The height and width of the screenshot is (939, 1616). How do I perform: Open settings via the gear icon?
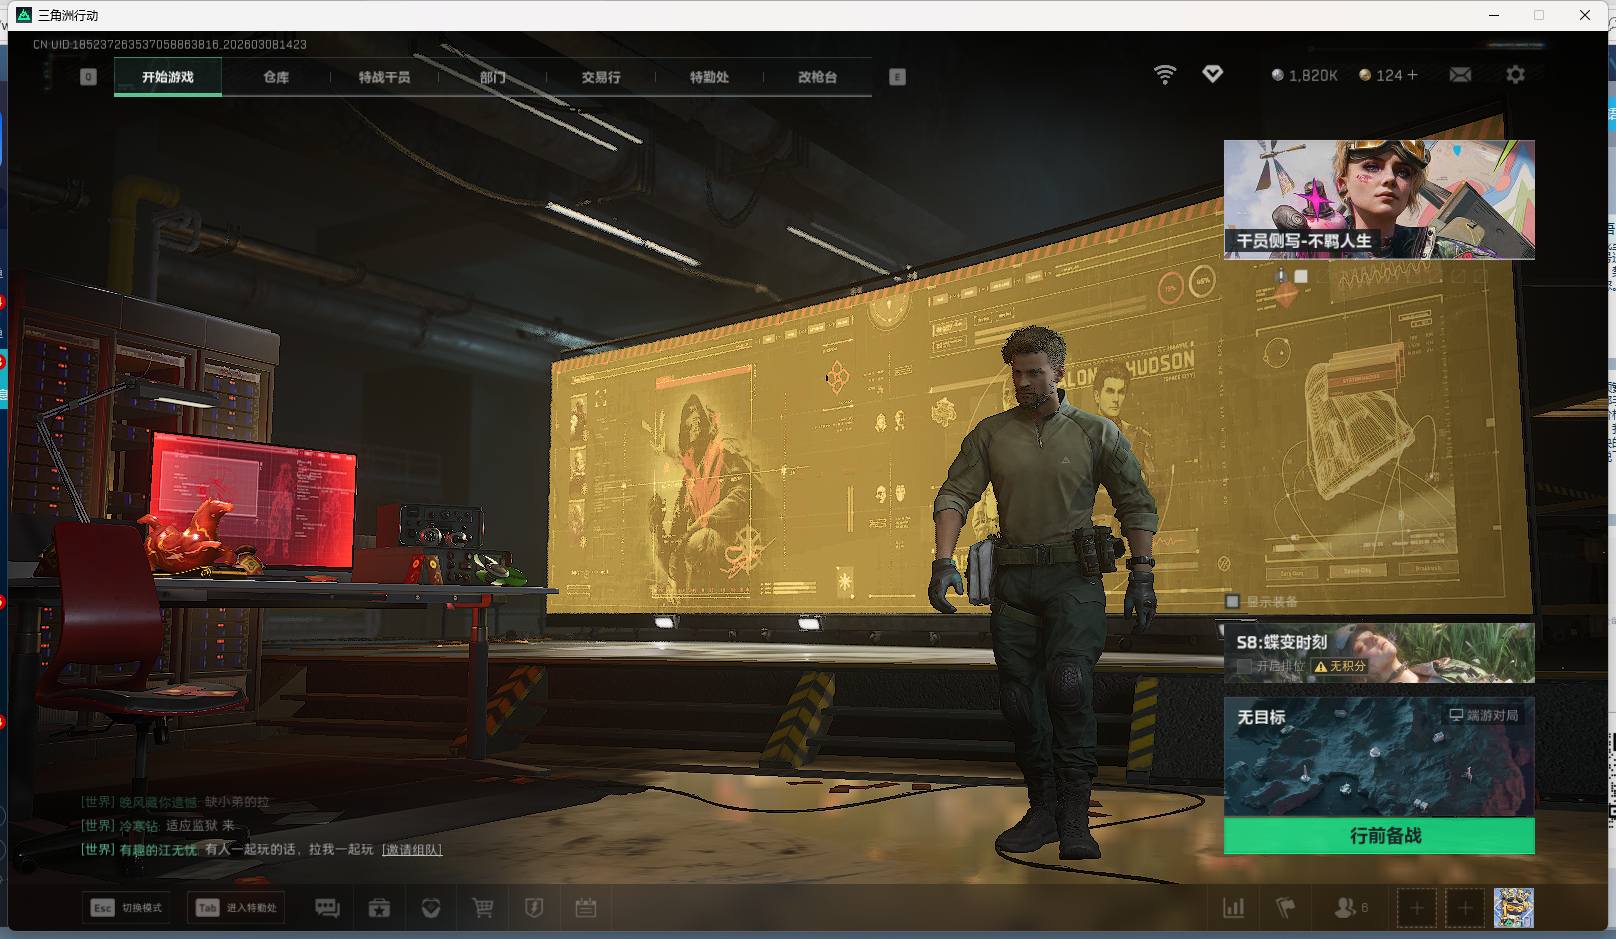1515,75
